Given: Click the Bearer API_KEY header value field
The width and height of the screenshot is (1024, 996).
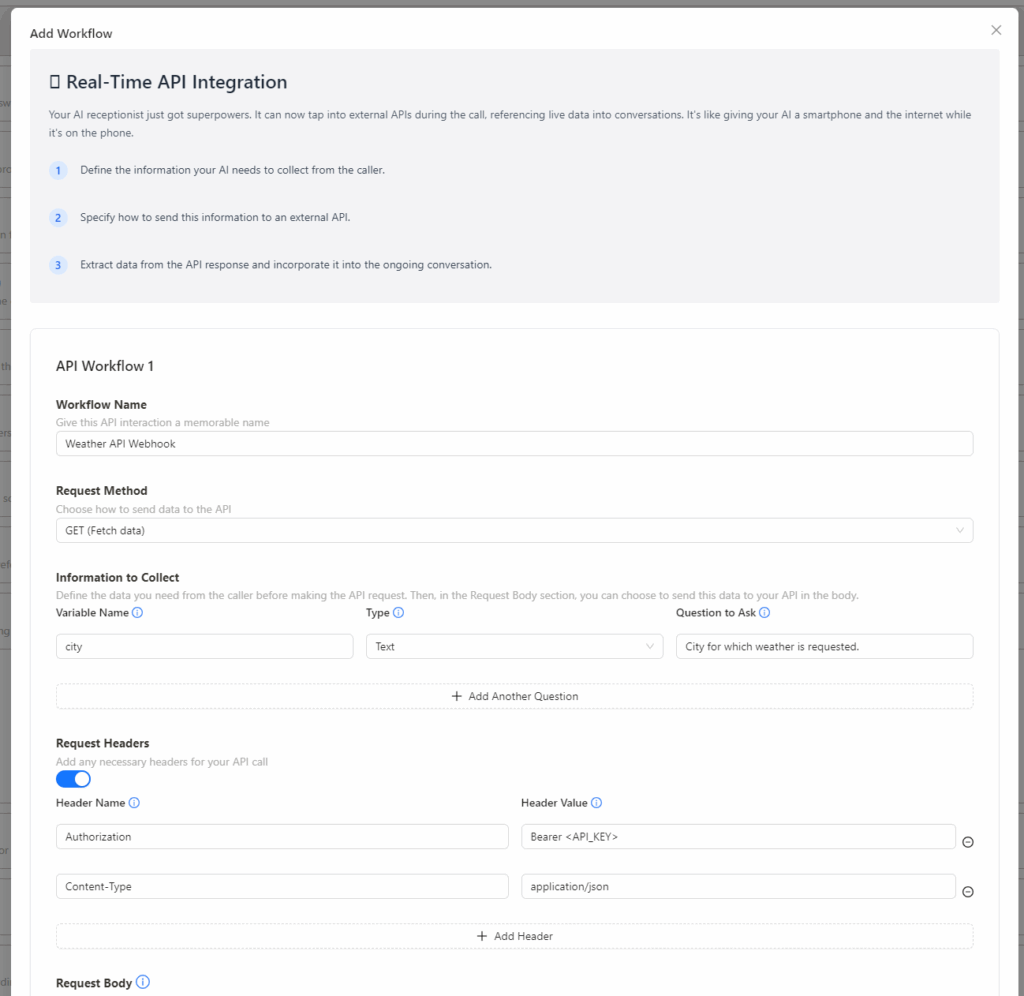Looking at the screenshot, I should [738, 837].
